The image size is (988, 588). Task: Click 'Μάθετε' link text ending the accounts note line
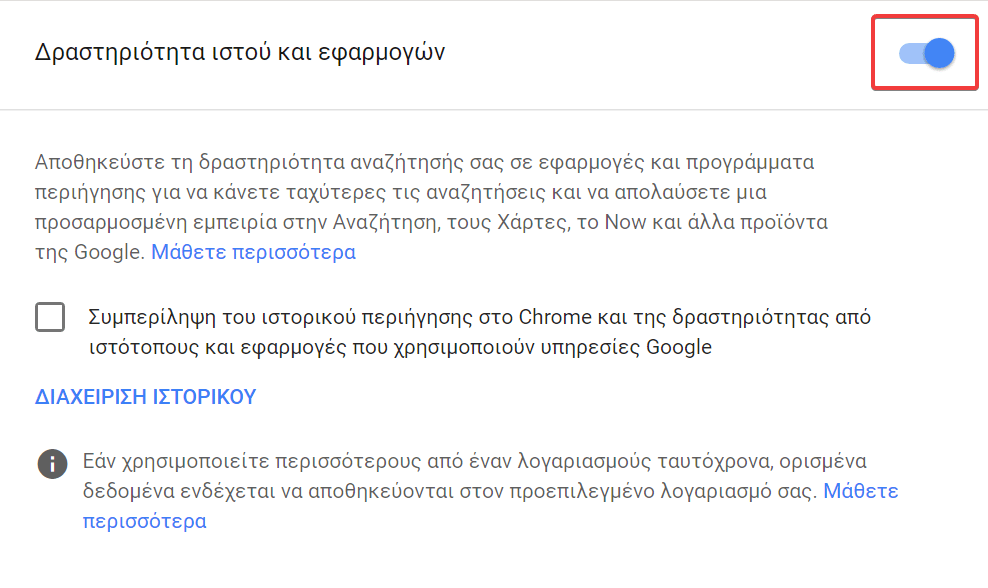pyautogui.click(x=861, y=491)
